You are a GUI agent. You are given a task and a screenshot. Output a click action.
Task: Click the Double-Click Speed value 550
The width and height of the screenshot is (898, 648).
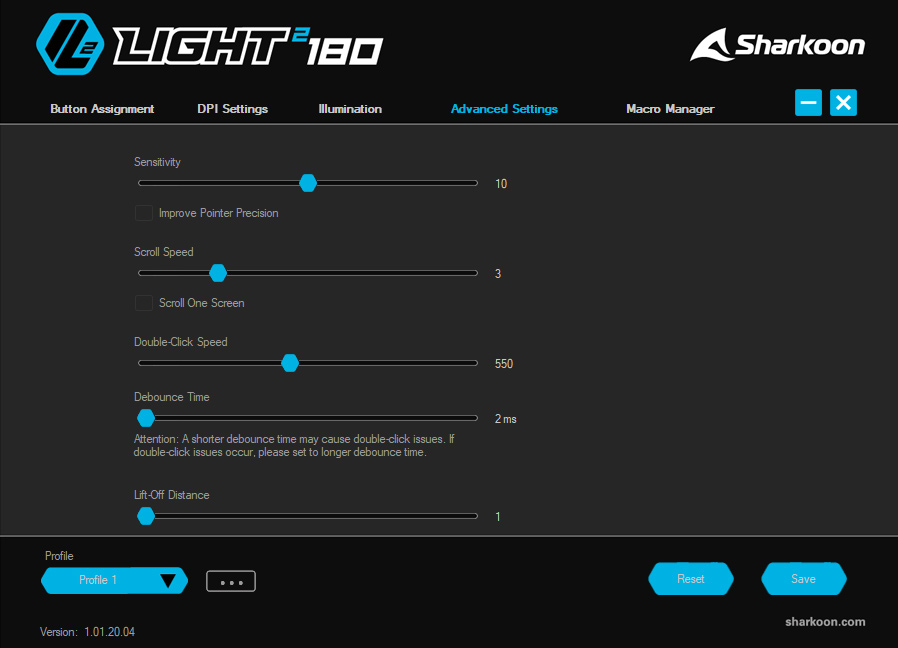coord(503,364)
